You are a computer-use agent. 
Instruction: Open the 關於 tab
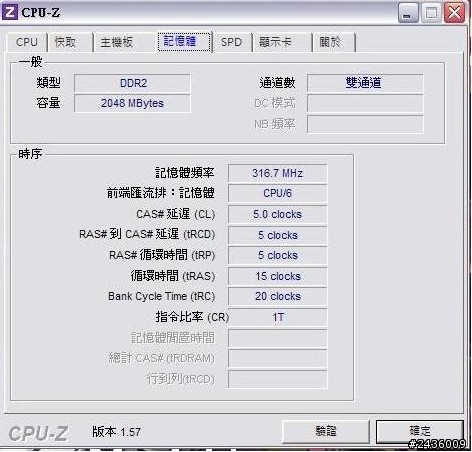click(x=334, y=42)
